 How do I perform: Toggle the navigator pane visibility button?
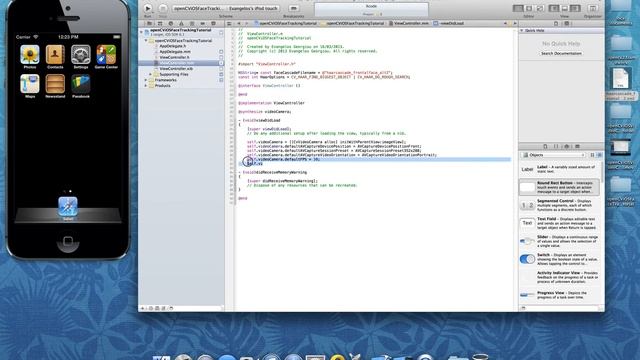(554, 8)
